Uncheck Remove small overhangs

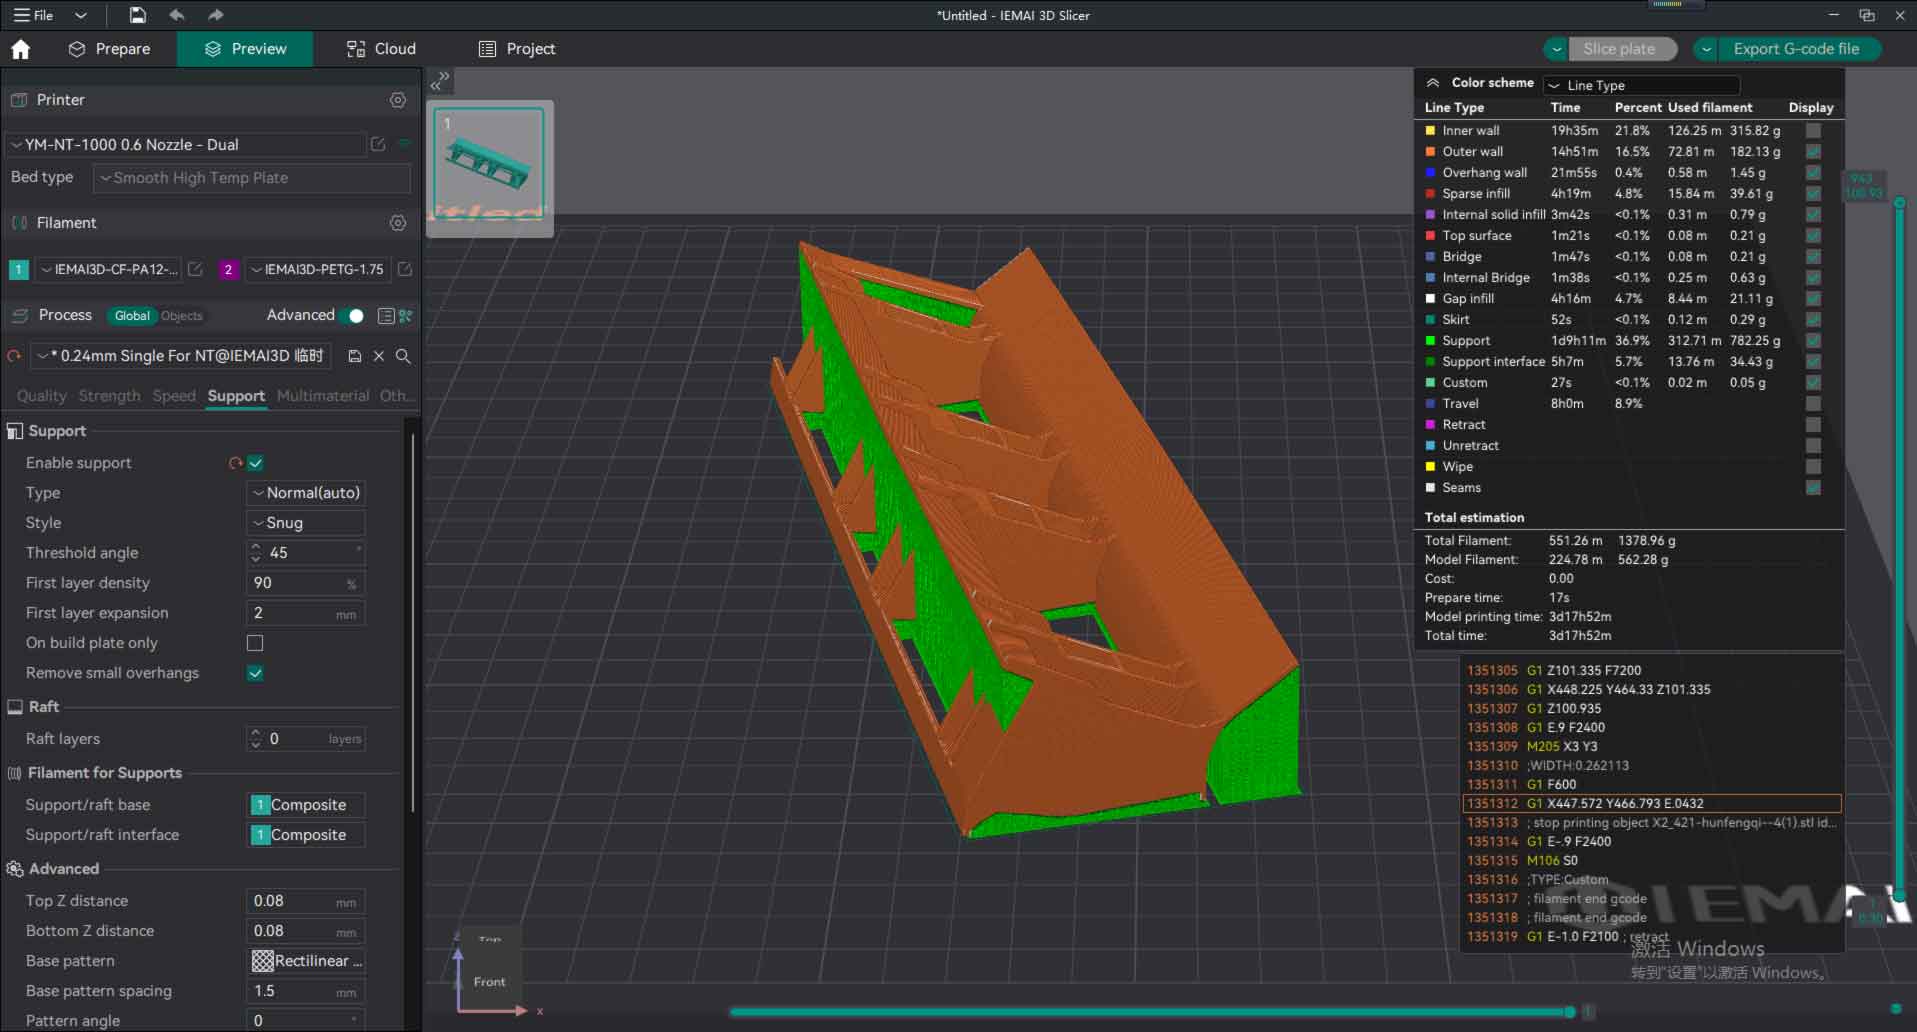(255, 673)
